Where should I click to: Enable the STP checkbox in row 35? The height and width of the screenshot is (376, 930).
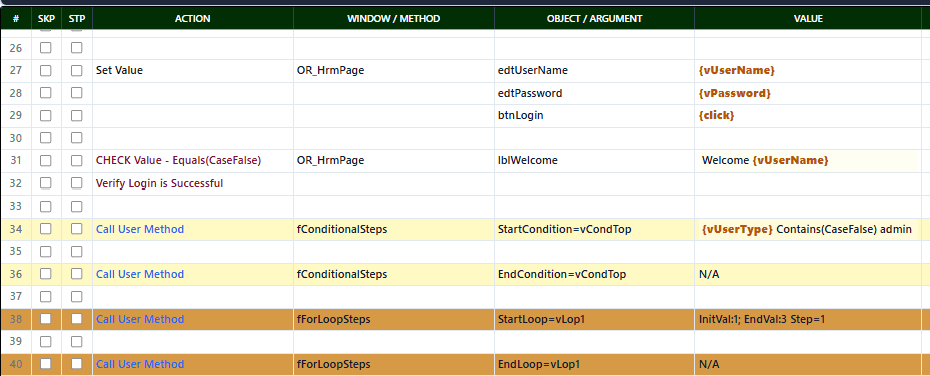coord(77,251)
